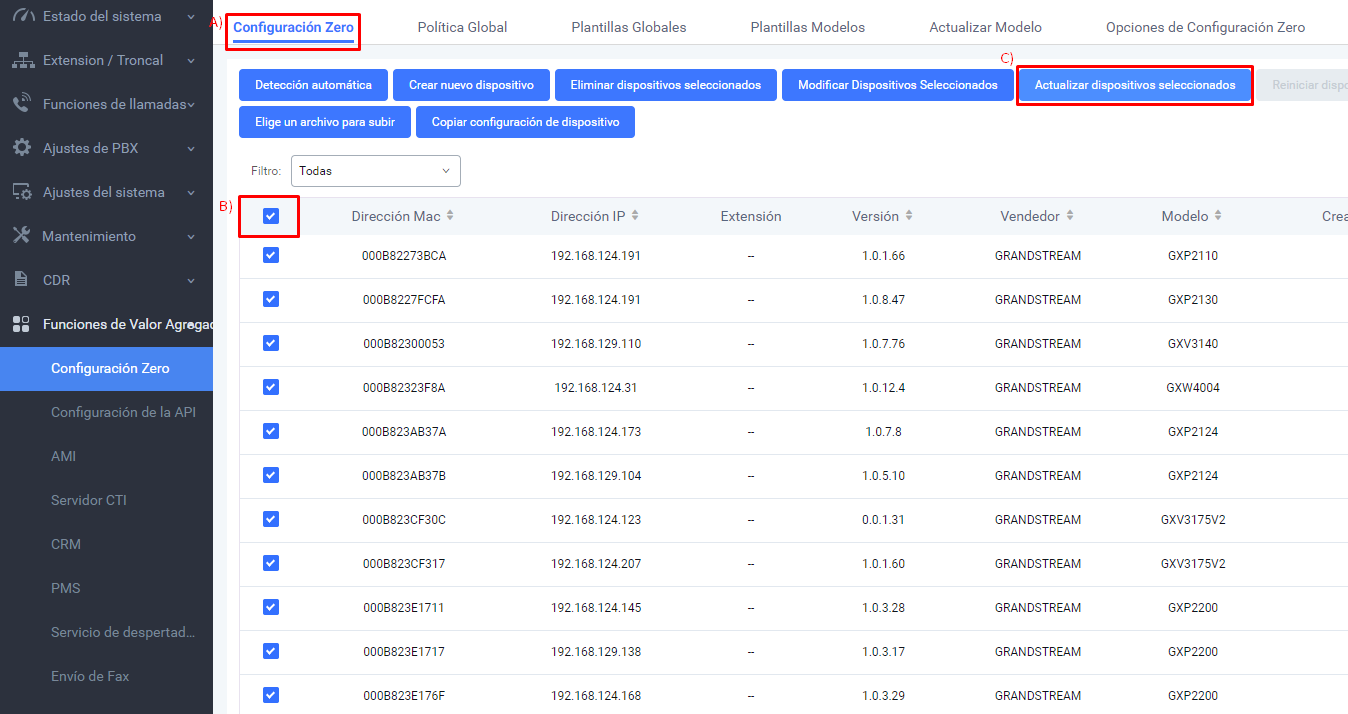Uncheck the checkbox for 000B823CF317
Image resolution: width=1348 pixels, height=714 pixels.
(270, 563)
